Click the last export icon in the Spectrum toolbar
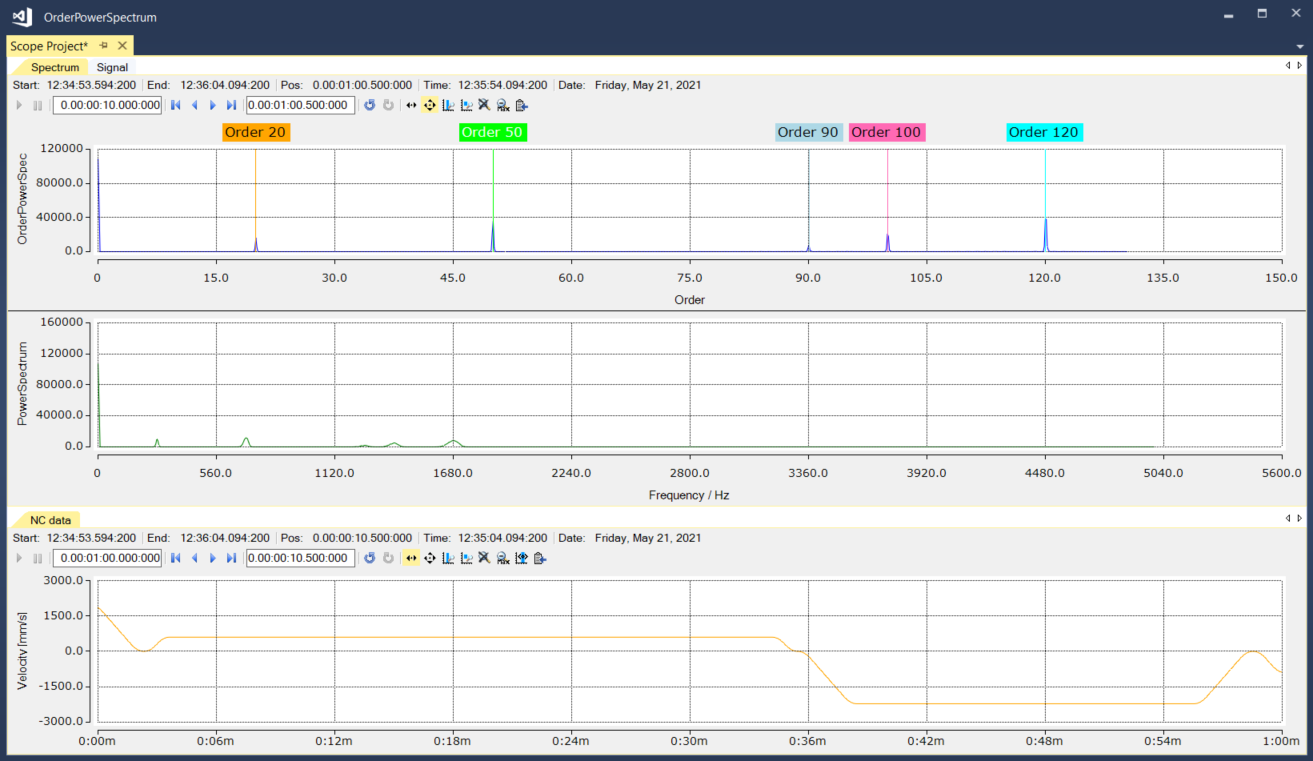 (521, 105)
